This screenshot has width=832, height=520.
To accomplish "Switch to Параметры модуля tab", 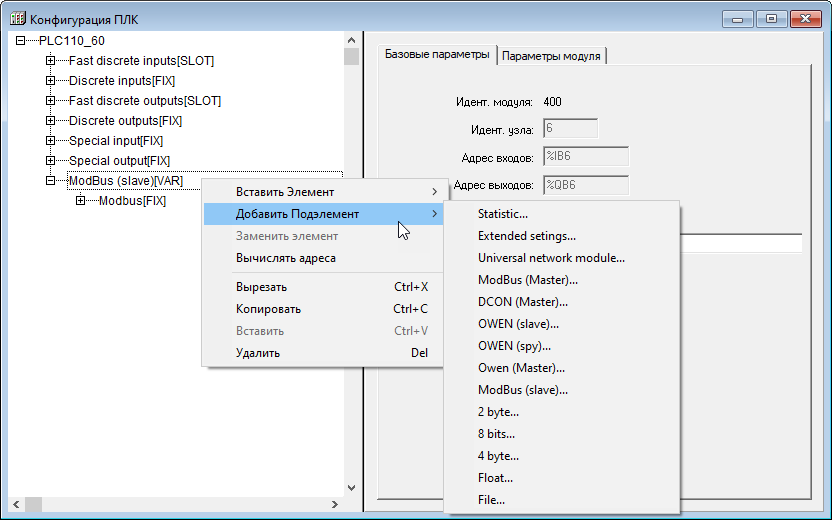I will pyautogui.click(x=551, y=56).
